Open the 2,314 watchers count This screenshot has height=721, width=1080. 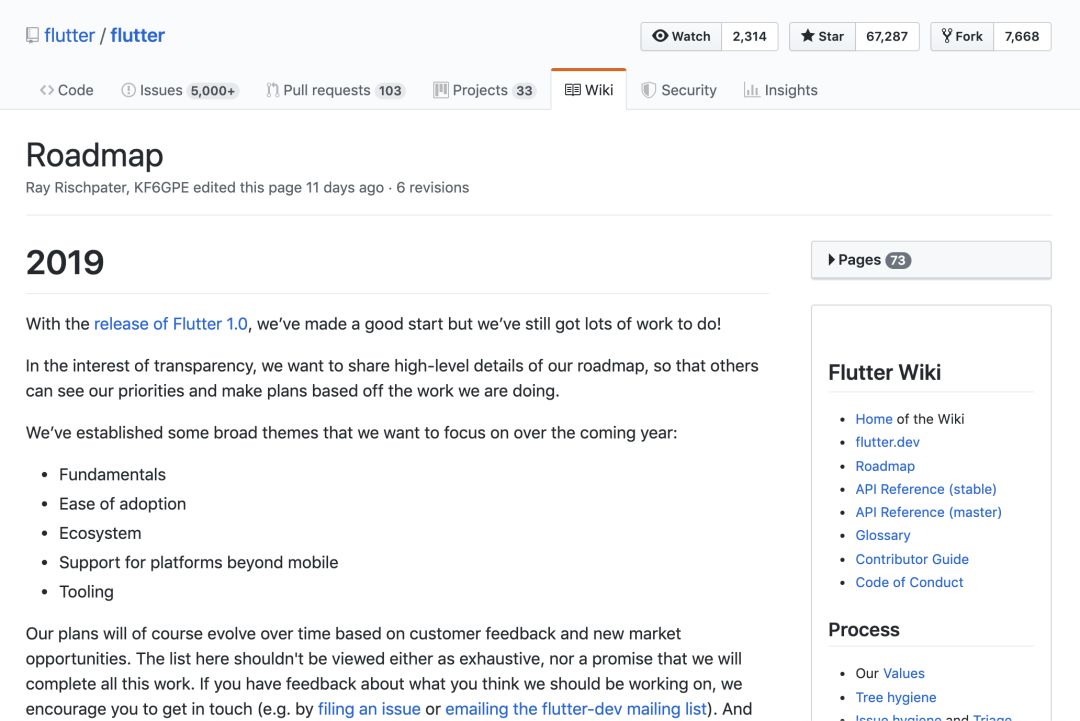point(749,36)
